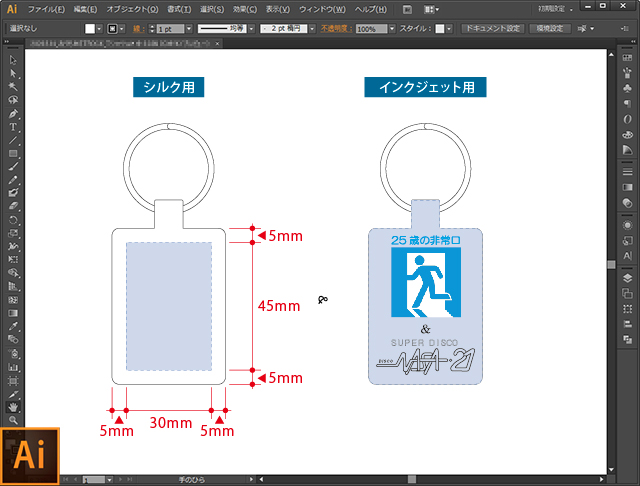This screenshot has height=486, width=640.
Task: Open the ファイル(F) menu
Action: point(47,9)
